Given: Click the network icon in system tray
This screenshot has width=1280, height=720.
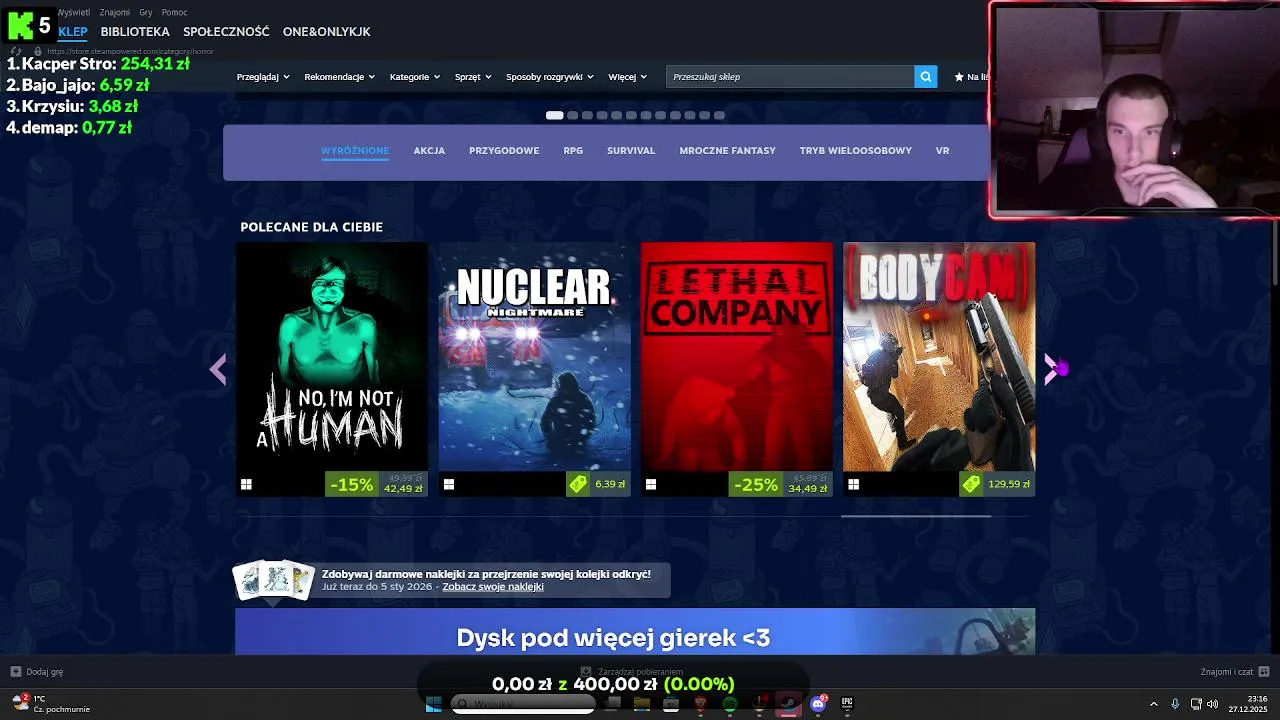Looking at the screenshot, I should coord(1196,704).
